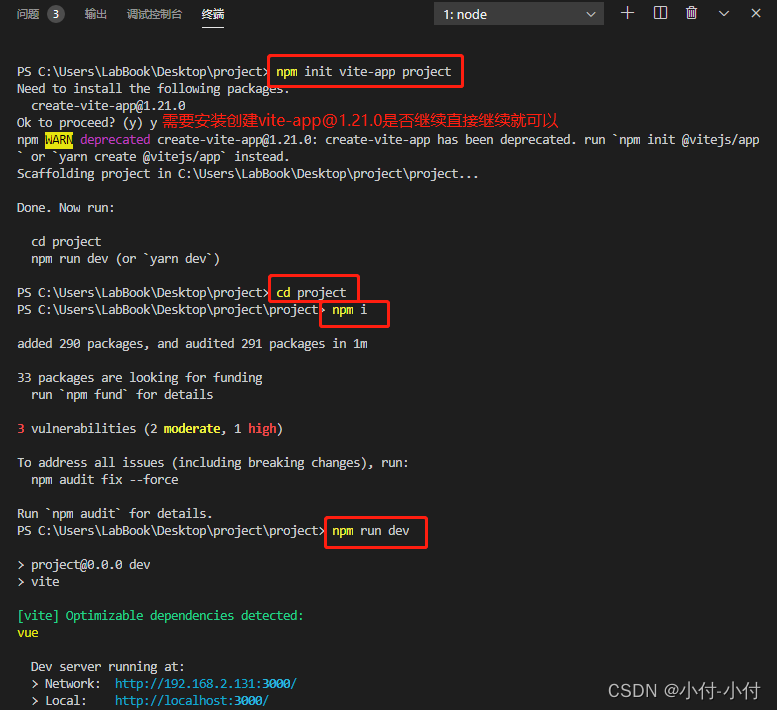Screen dimensions: 777x710
Task: Click the '> vite' output line
Action: pyautogui.click(x=38, y=582)
